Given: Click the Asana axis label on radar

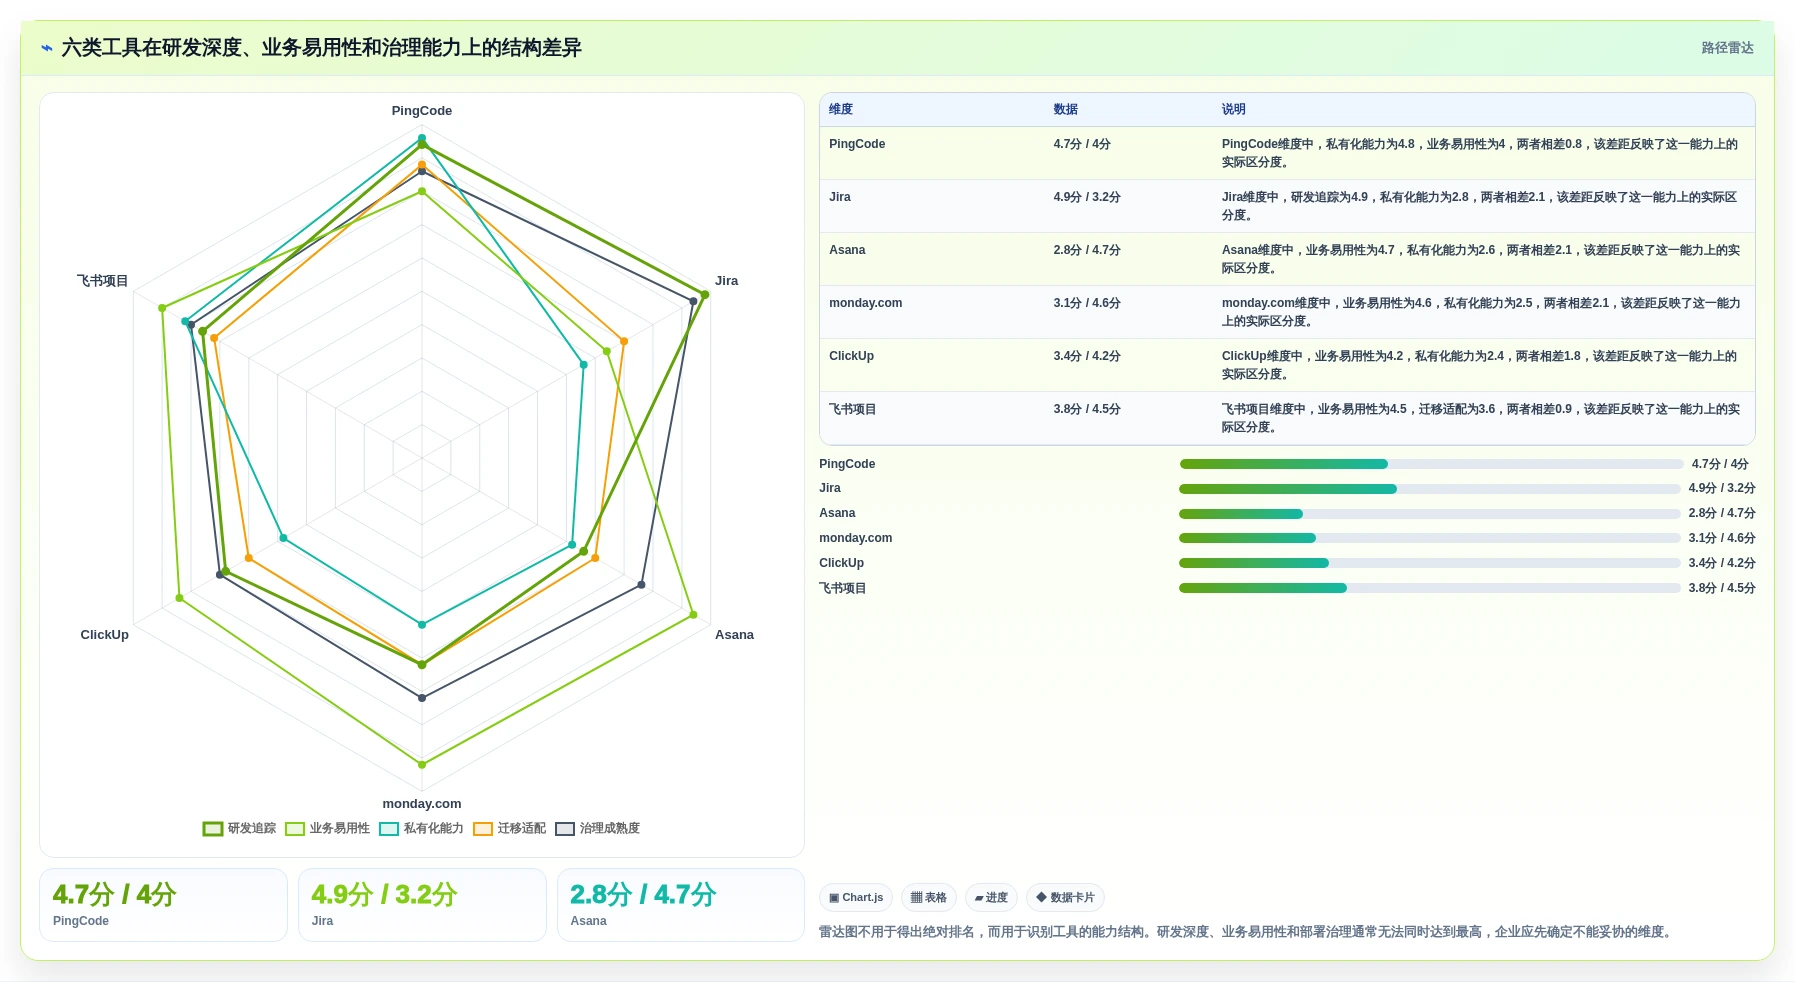Looking at the screenshot, I should tap(734, 635).
